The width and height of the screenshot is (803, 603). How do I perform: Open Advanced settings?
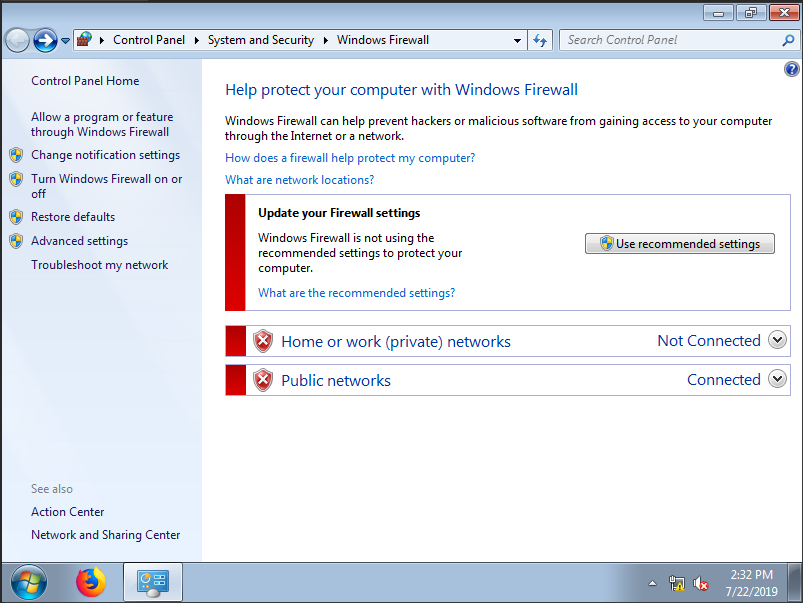[79, 241]
